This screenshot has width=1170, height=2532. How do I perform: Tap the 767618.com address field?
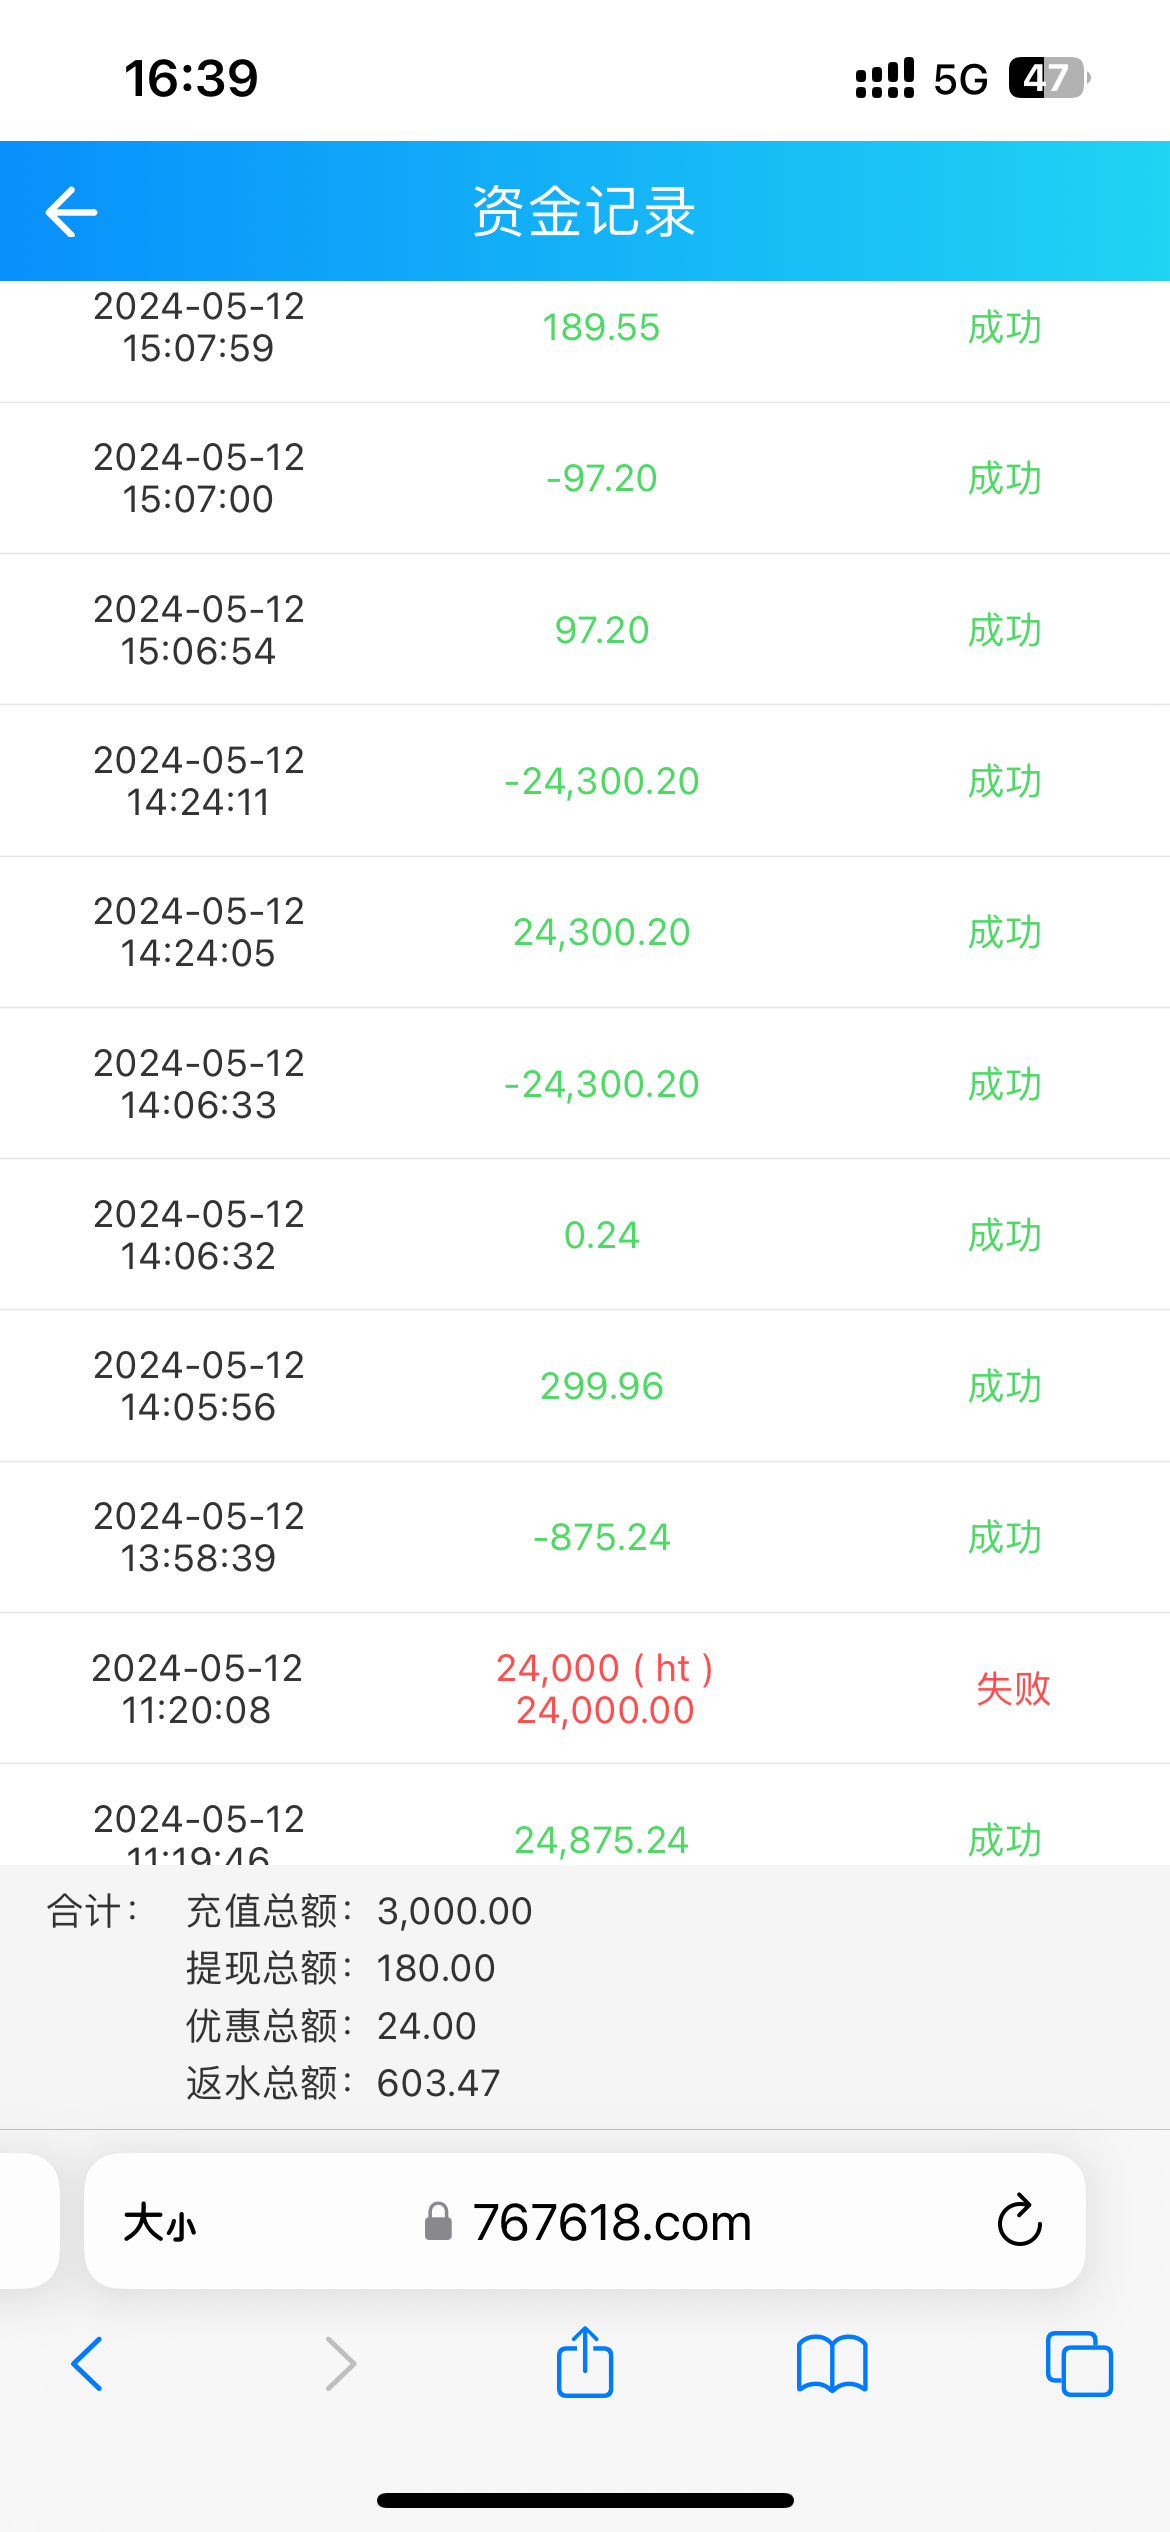click(x=611, y=2223)
